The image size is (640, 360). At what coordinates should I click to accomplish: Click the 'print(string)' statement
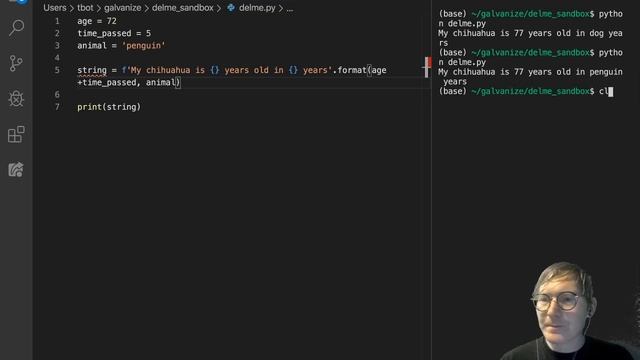pos(109,107)
